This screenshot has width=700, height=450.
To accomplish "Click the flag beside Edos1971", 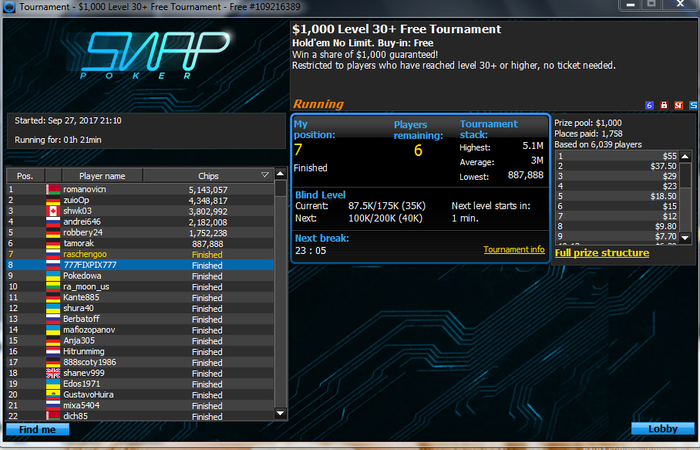I will 53,384.
